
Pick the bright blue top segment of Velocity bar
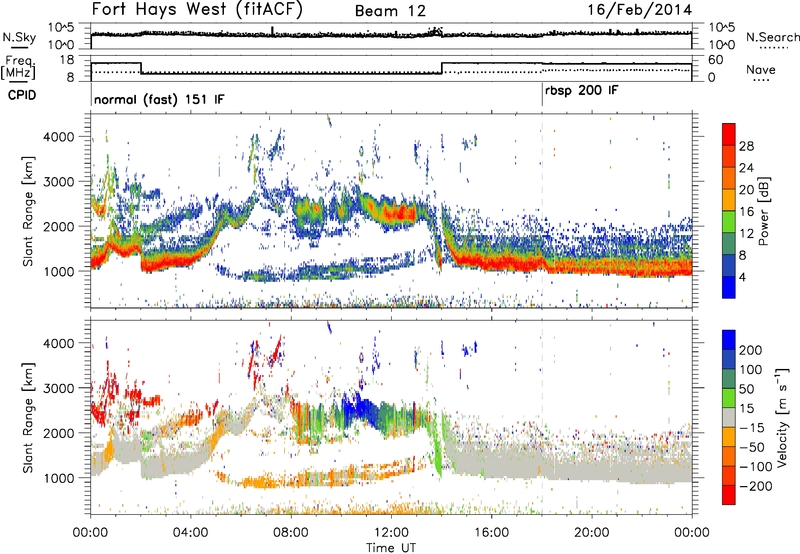click(729, 340)
